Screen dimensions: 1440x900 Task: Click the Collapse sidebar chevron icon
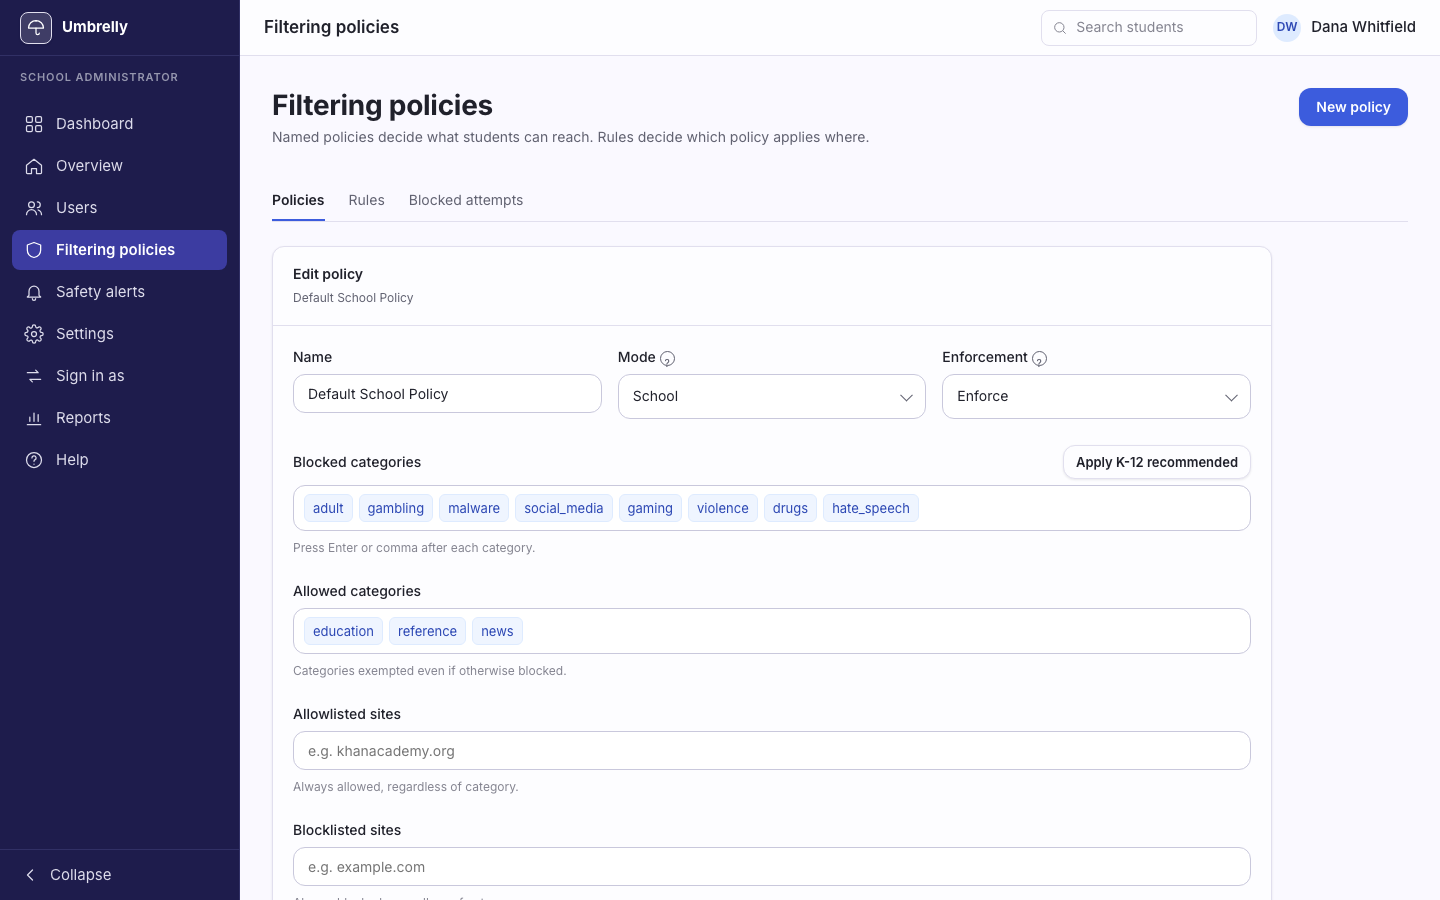point(30,875)
